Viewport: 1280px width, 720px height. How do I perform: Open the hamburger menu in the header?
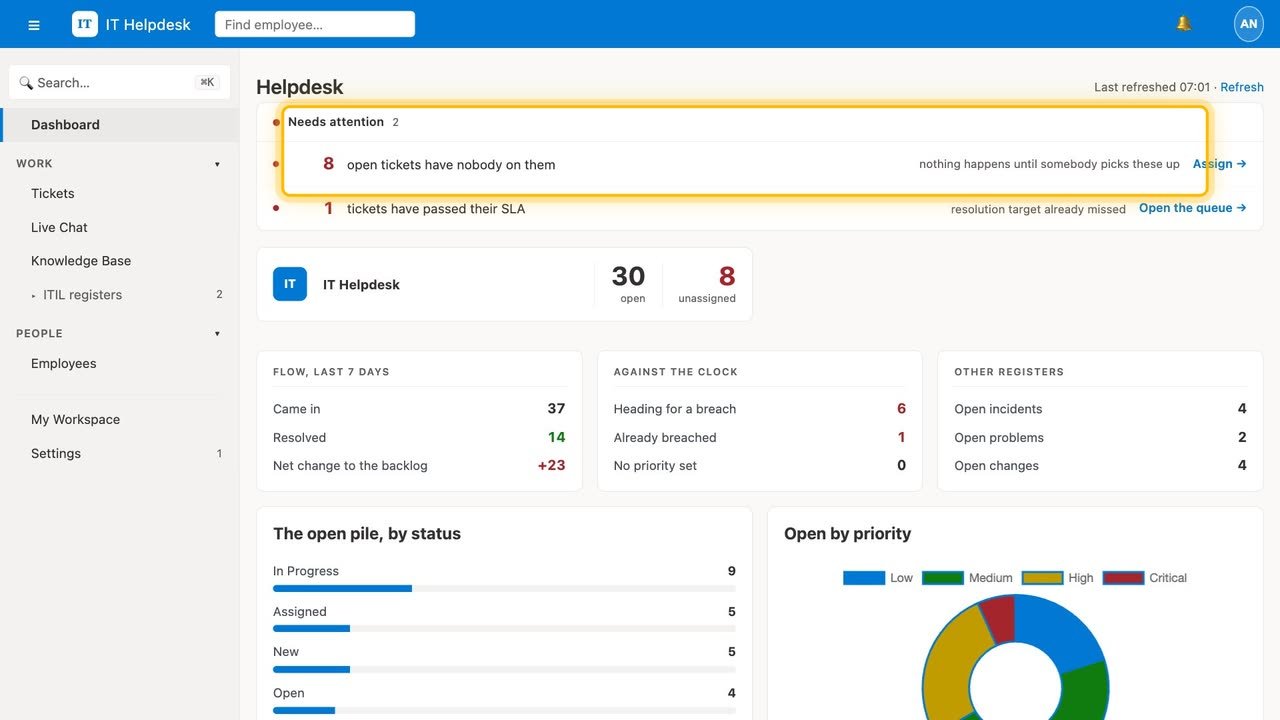pos(34,25)
